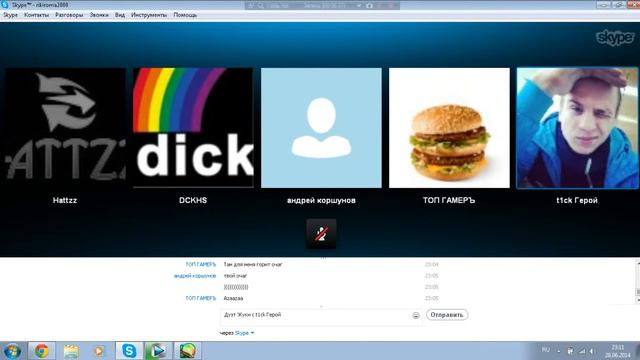The height and width of the screenshot is (360, 640).
Task: Show hidden tray icons arrow
Action: [559, 351]
